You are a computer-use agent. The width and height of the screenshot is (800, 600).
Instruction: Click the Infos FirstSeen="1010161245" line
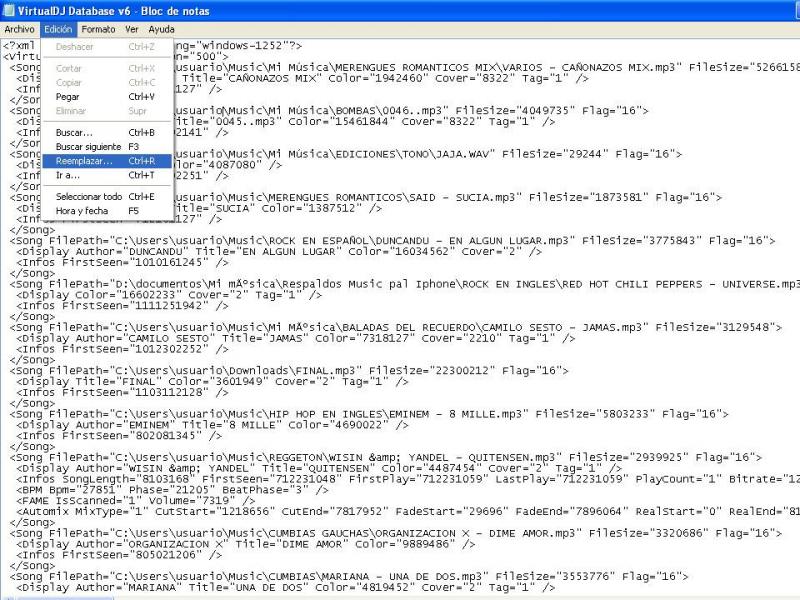[x=122, y=263]
